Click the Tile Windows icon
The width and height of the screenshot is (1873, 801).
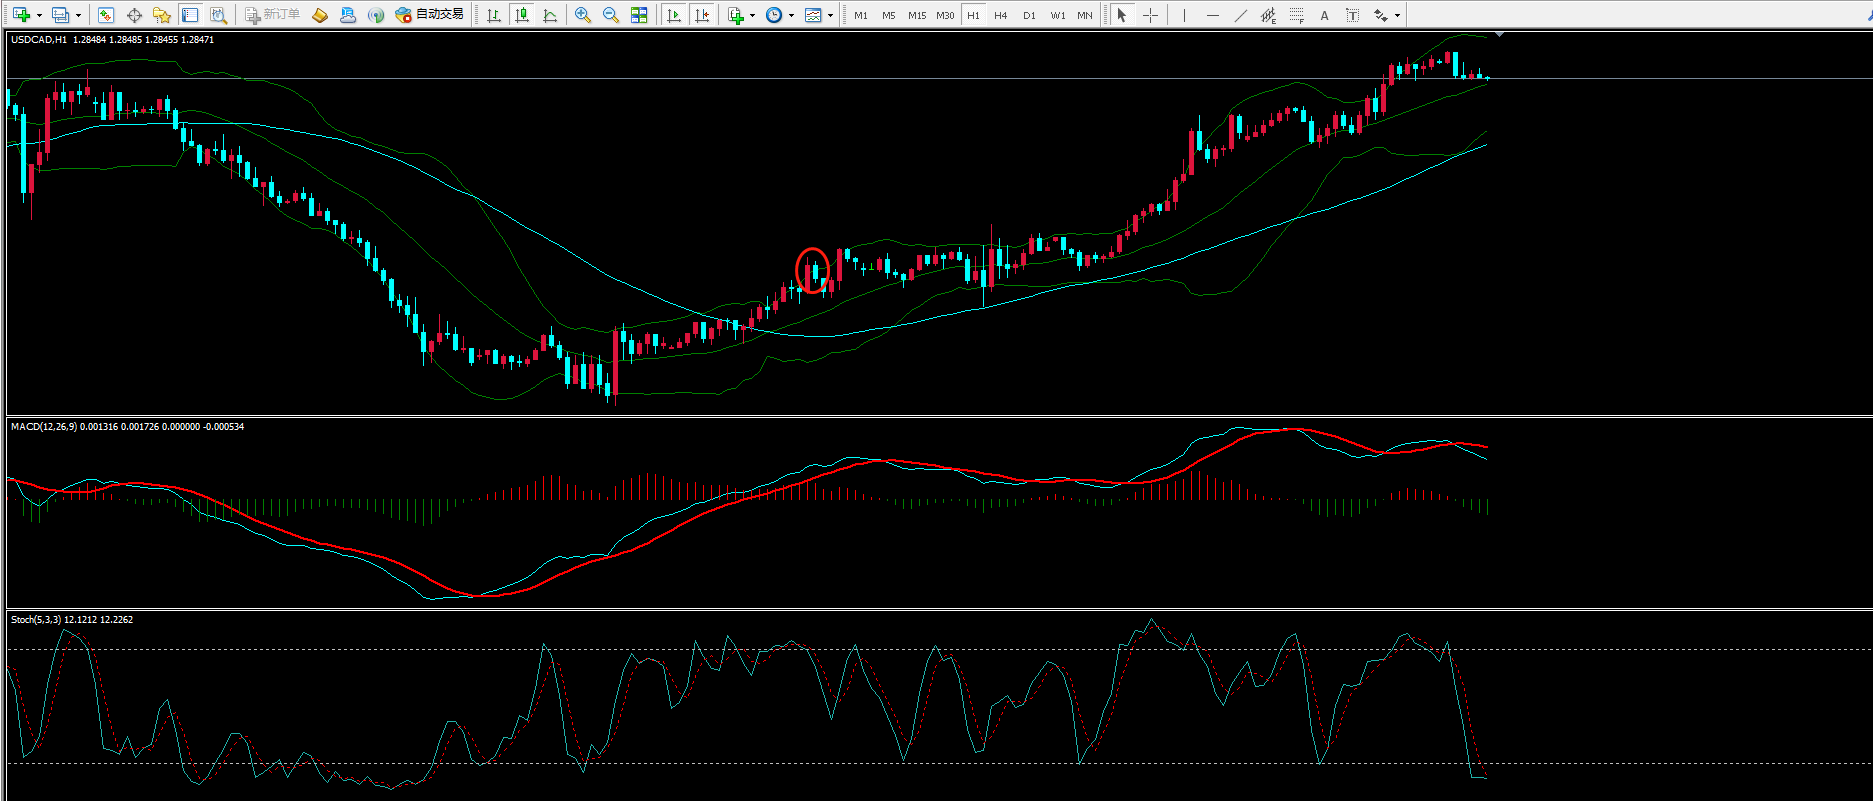click(x=639, y=15)
